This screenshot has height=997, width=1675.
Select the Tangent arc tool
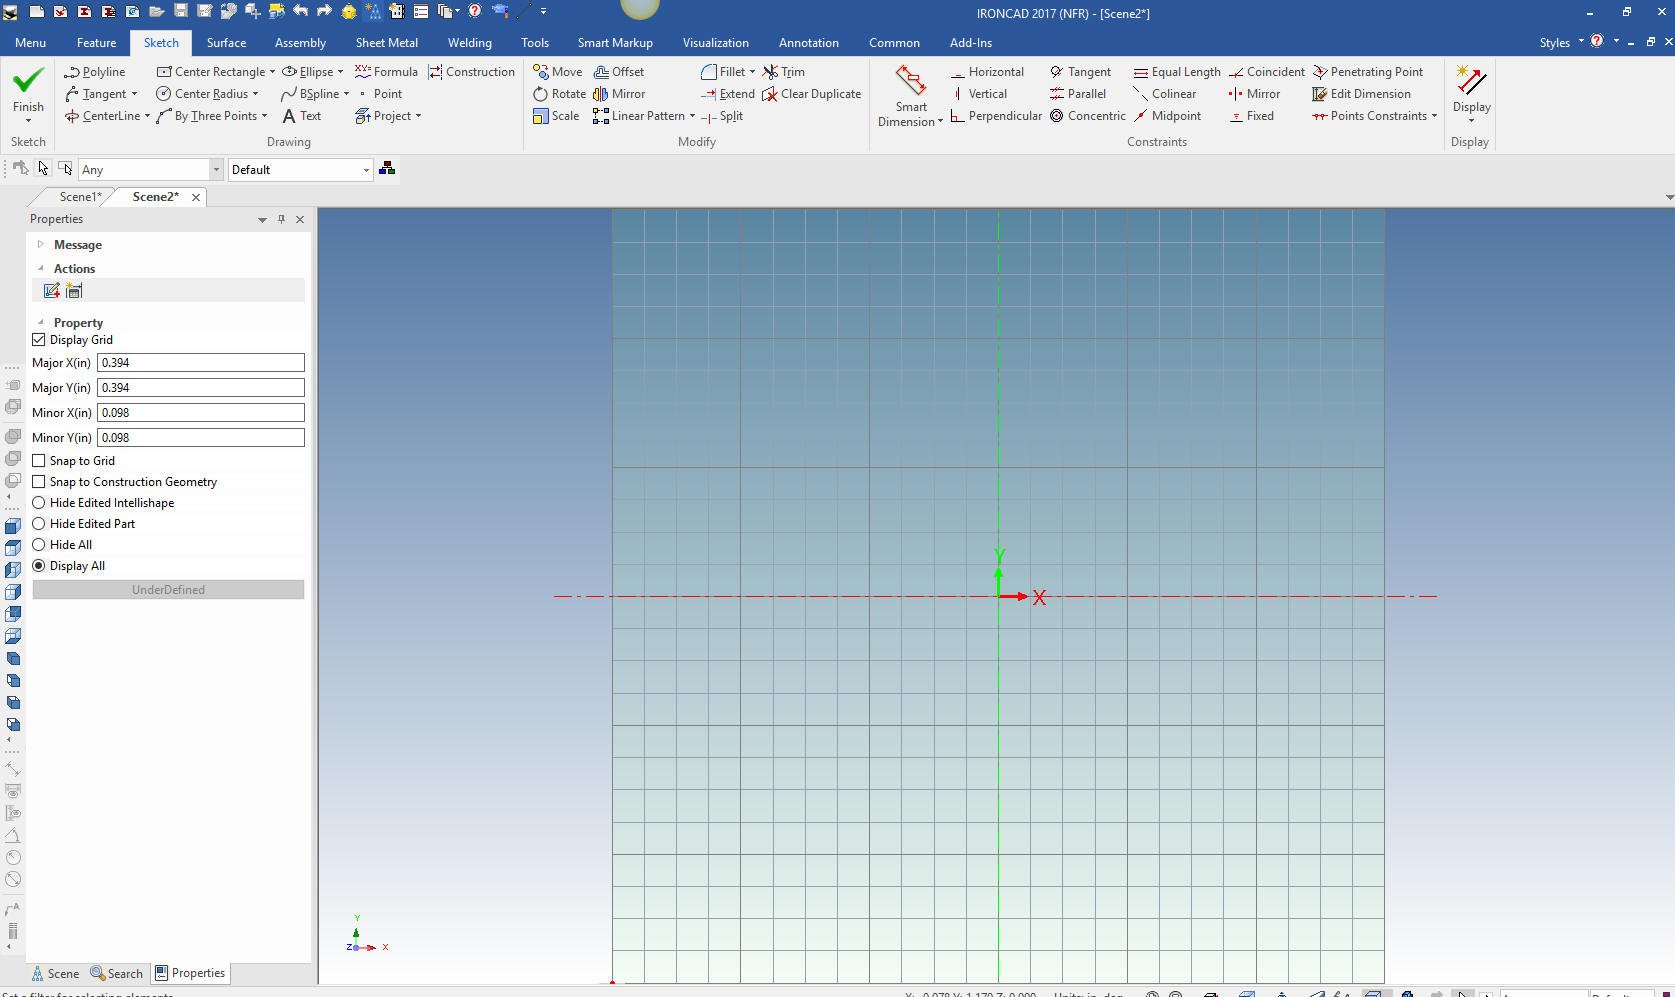(x=96, y=94)
